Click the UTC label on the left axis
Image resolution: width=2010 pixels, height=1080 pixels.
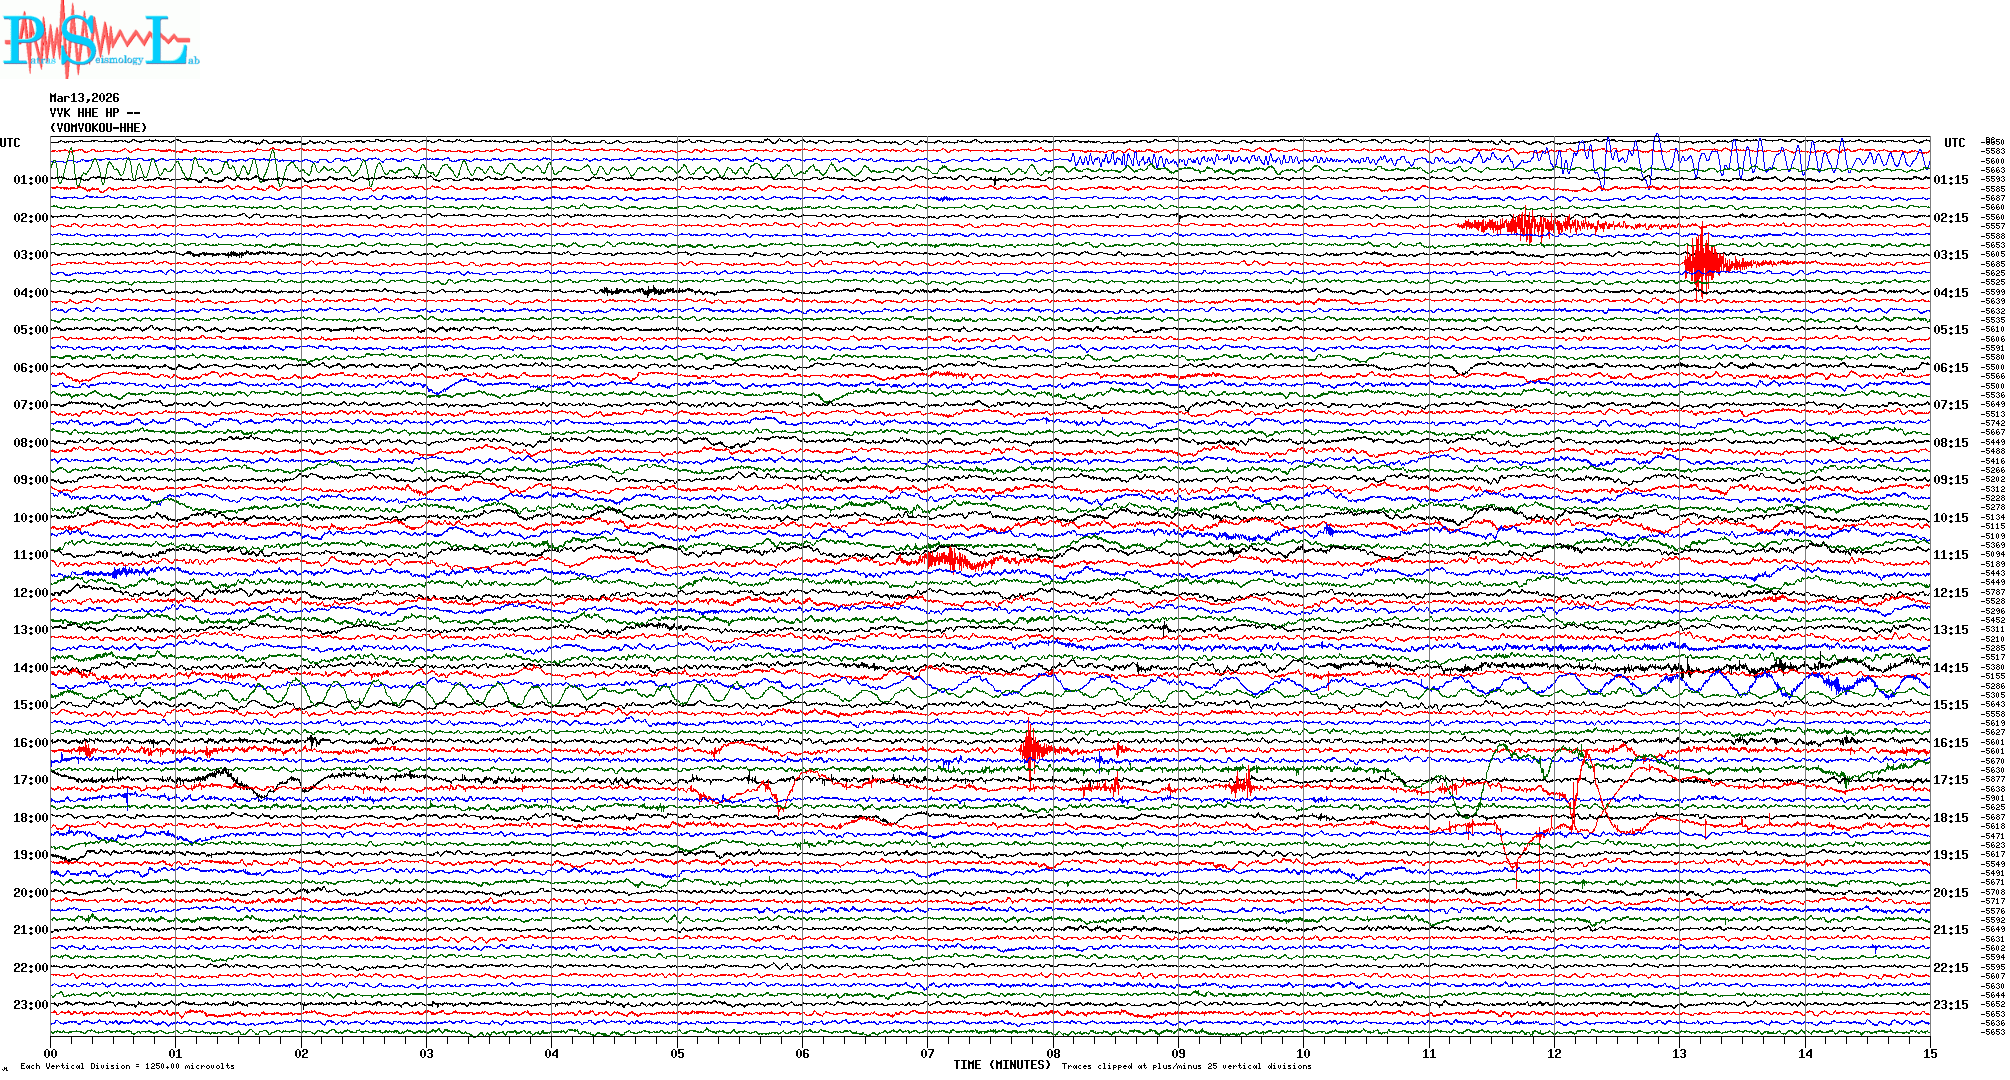10,143
